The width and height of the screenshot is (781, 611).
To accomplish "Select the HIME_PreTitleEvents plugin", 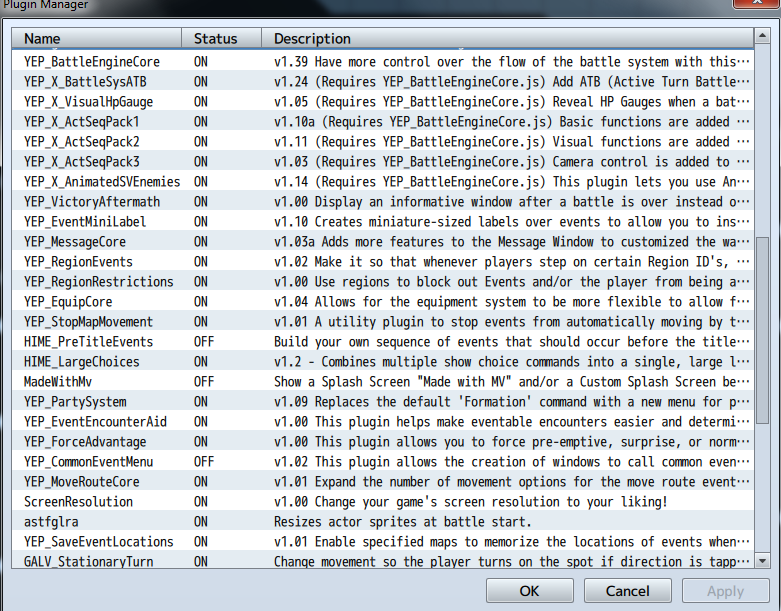I will click(x=383, y=342).
